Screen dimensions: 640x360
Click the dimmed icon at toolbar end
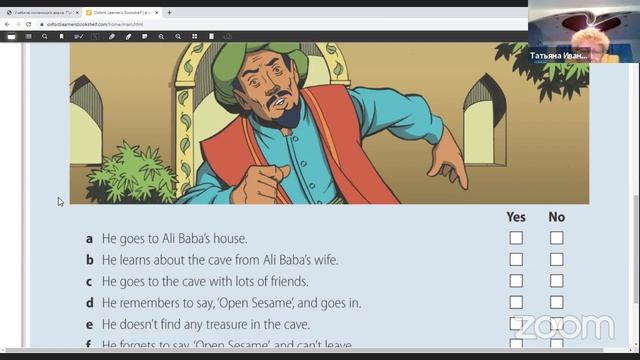pos(228,37)
